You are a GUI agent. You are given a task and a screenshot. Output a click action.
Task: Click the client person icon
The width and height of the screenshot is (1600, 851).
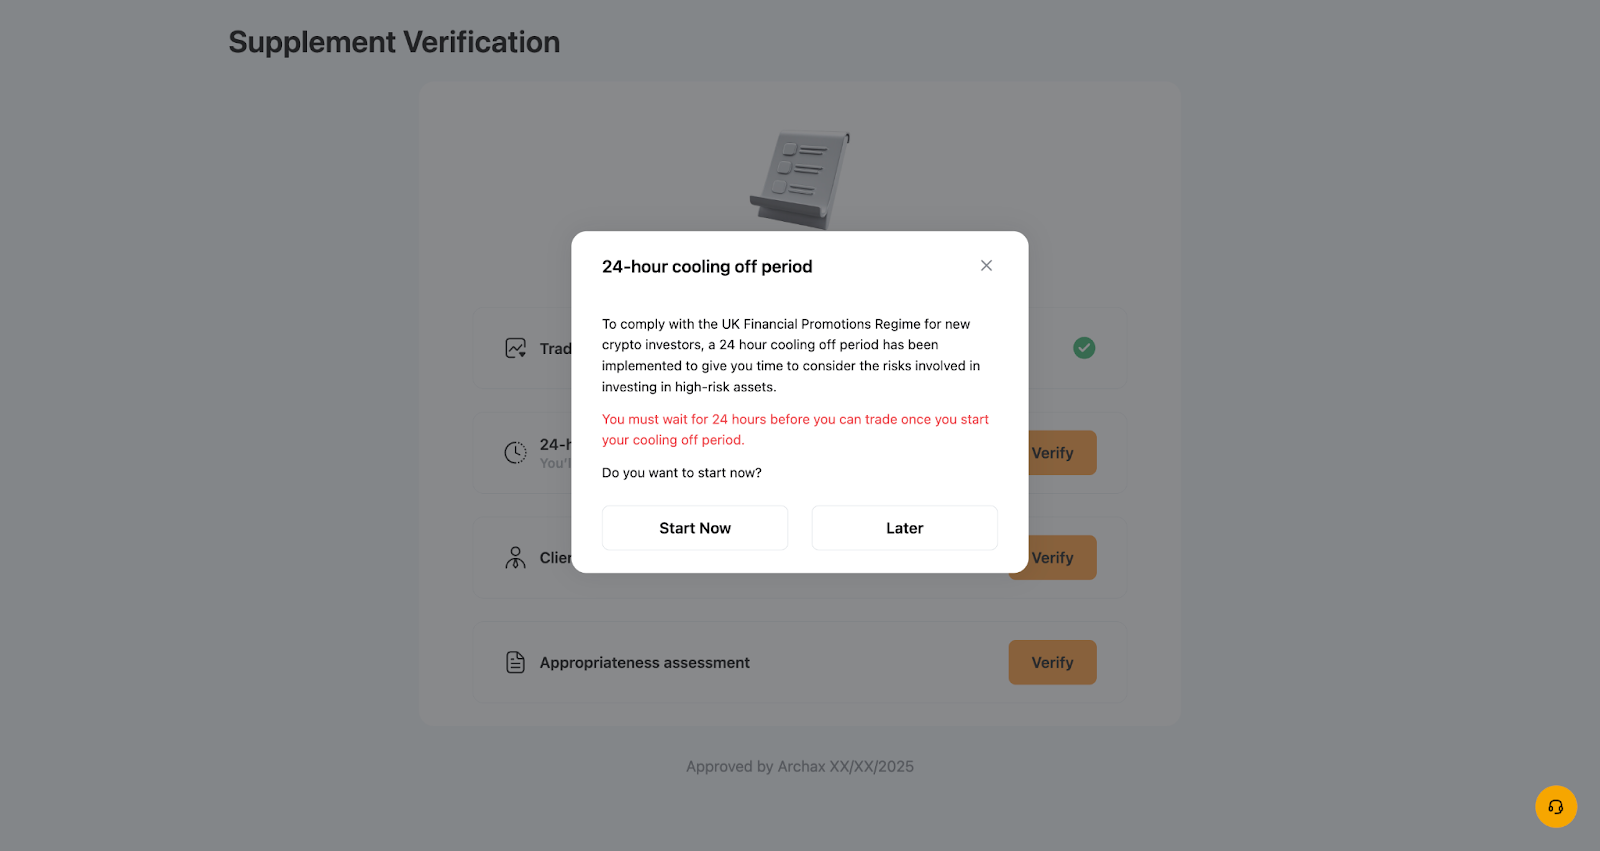[x=515, y=558]
